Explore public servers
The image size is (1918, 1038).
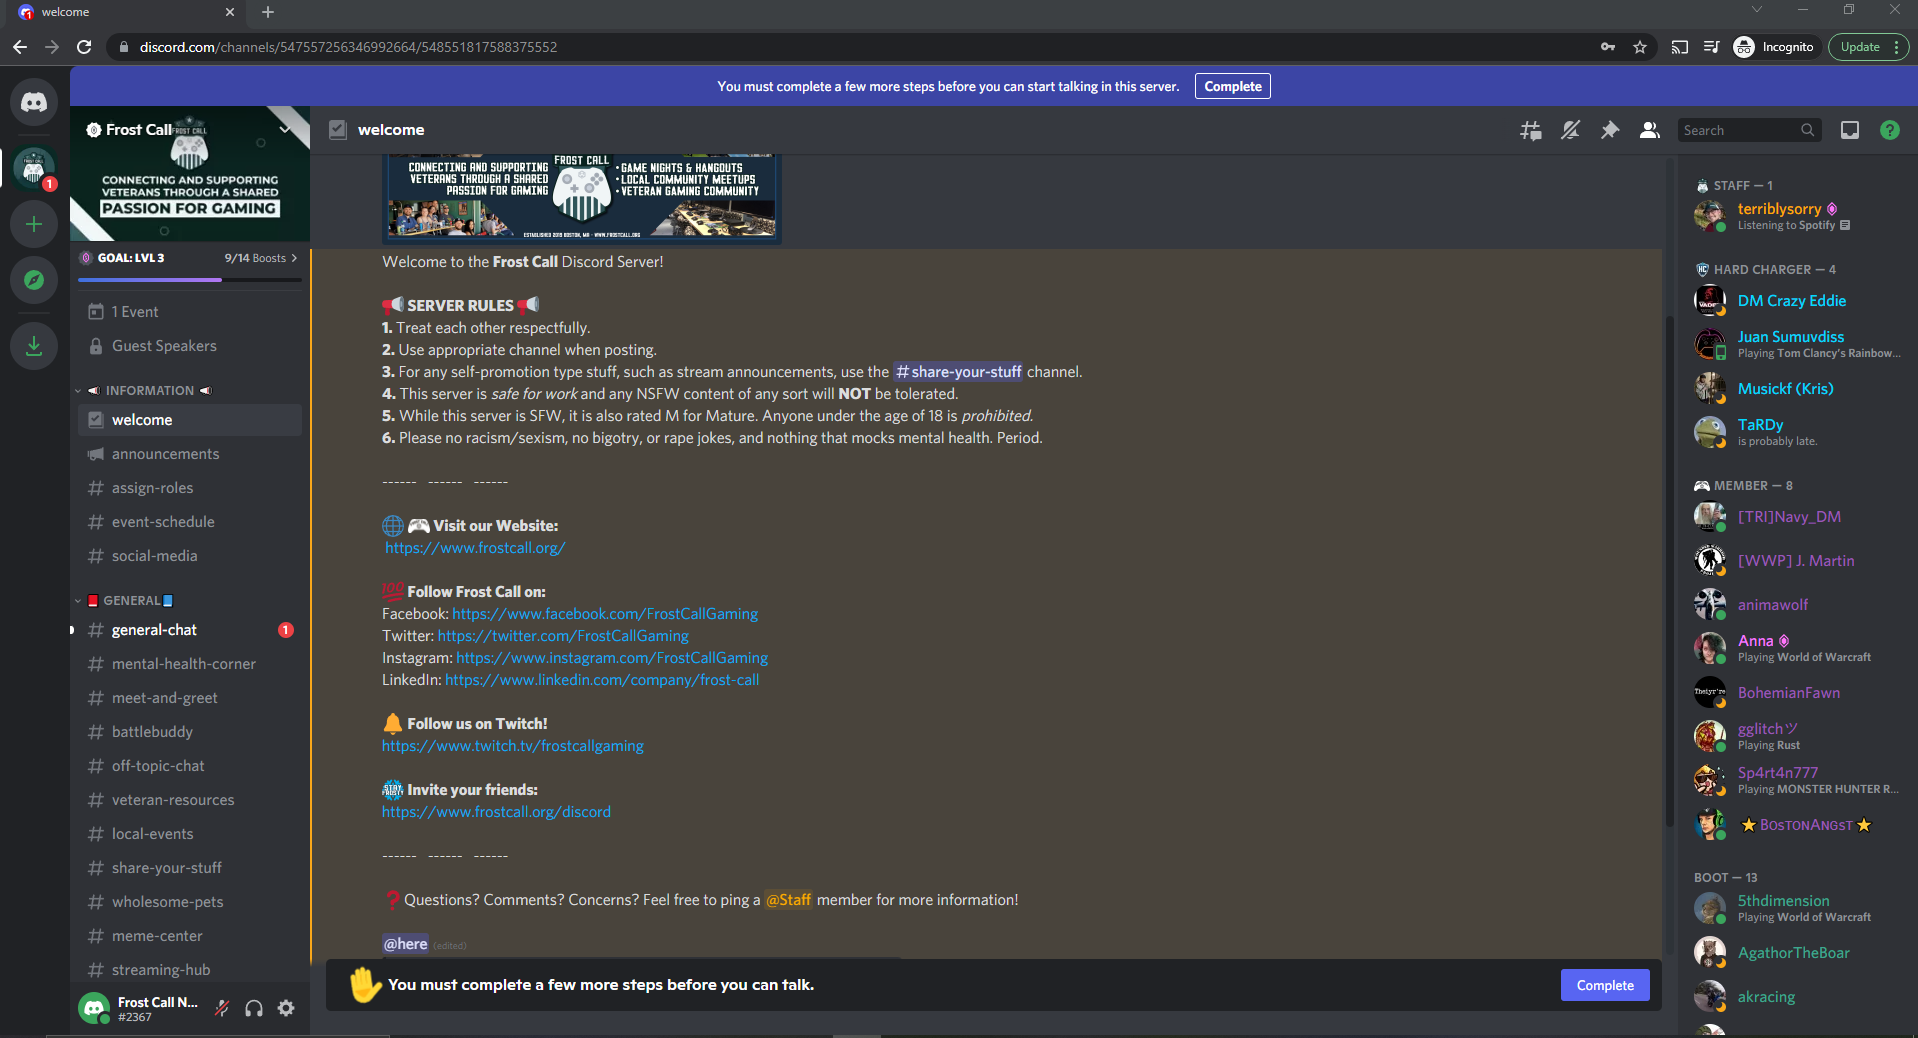[33, 280]
